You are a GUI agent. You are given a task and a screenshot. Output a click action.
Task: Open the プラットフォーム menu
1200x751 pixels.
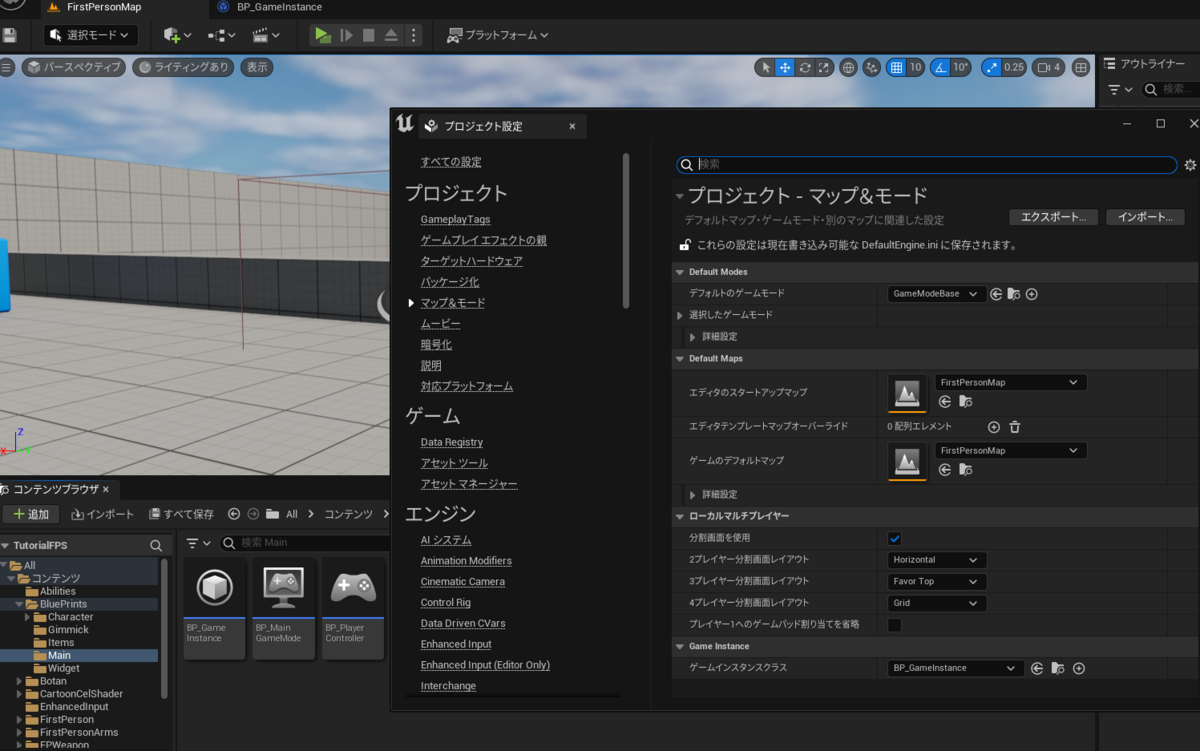tap(497, 35)
